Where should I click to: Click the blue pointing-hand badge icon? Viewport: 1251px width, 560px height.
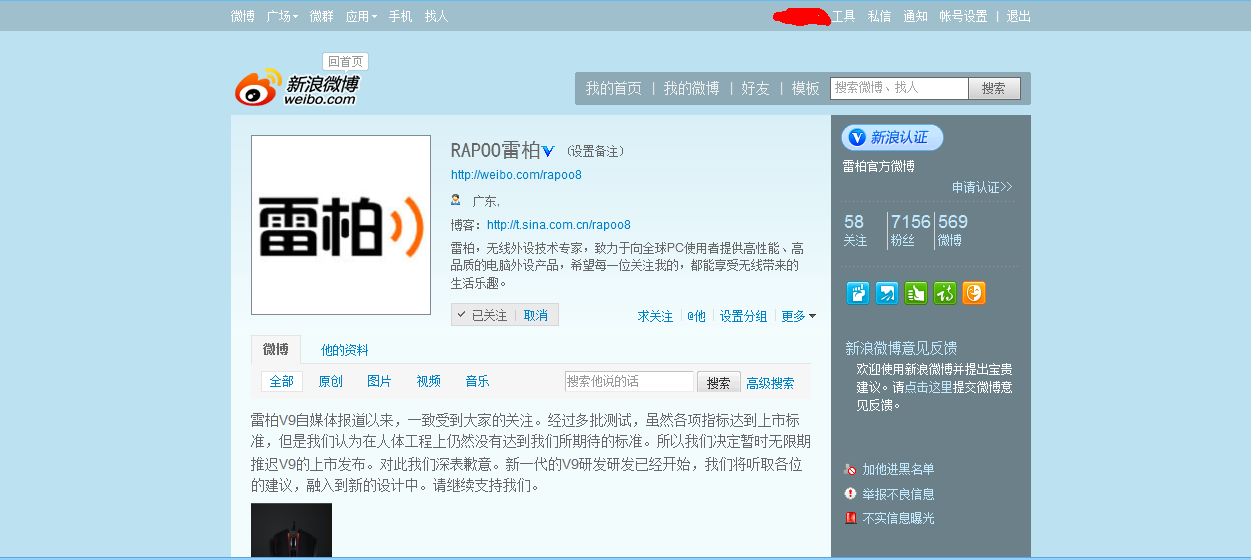(x=858, y=293)
